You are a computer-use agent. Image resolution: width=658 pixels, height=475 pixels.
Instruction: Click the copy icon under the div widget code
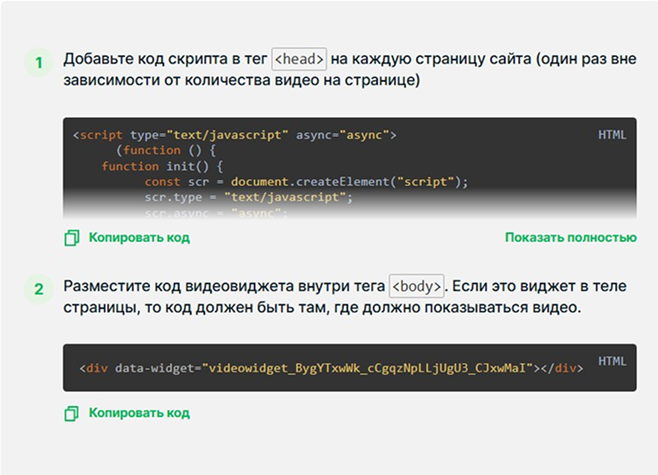pos(71,413)
